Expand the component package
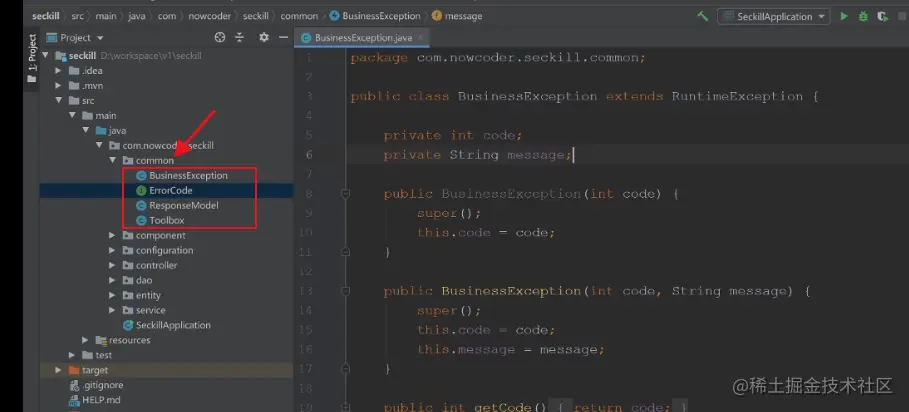Image resolution: width=909 pixels, height=412 pixels. pos(113,235)
